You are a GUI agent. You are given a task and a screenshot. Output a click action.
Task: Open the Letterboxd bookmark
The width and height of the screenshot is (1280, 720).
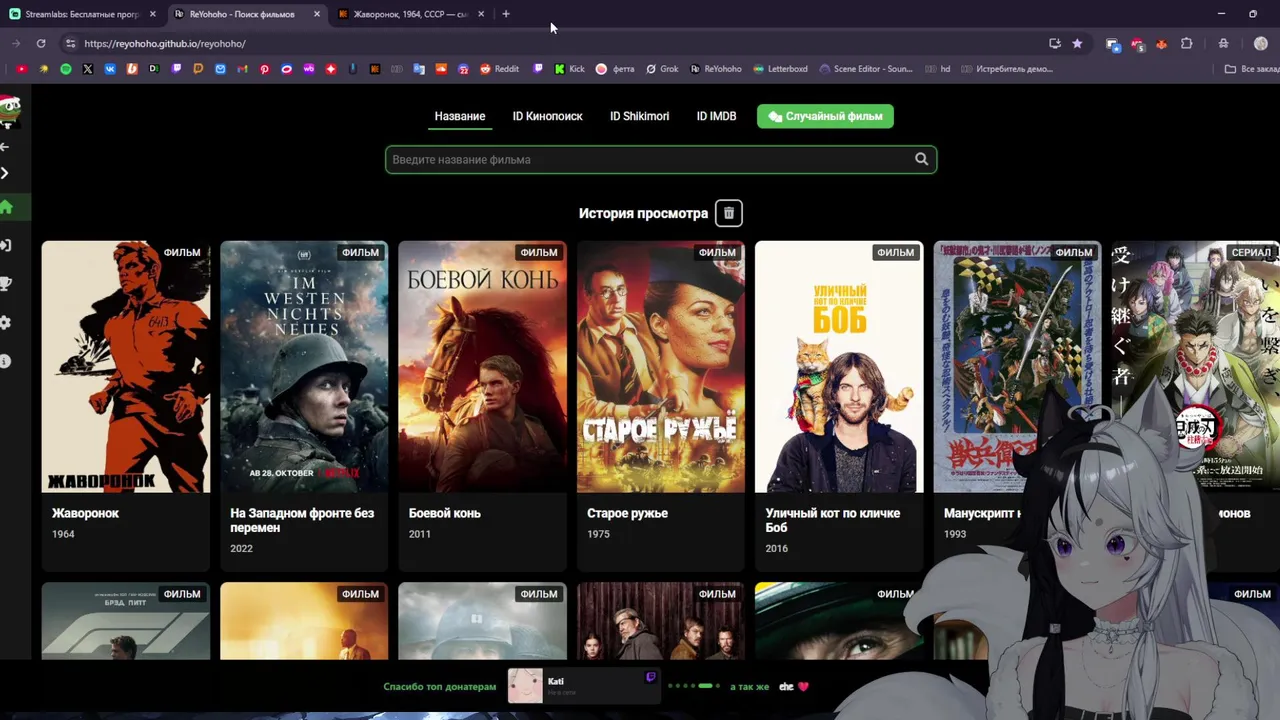point(780,69)
